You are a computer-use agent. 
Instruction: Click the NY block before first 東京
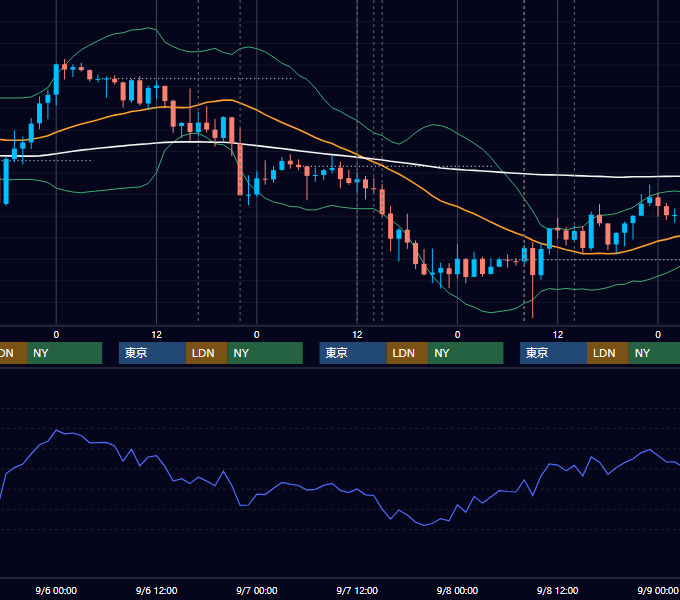click(64, 353)
